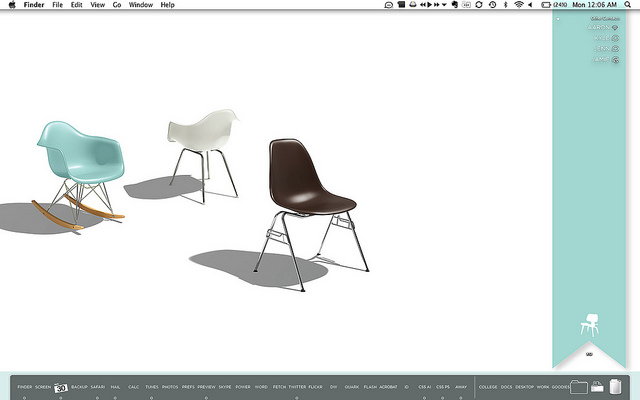Open the Wi-Fi status menu
The width and height of the screenshot is (640, 400).
519,4
